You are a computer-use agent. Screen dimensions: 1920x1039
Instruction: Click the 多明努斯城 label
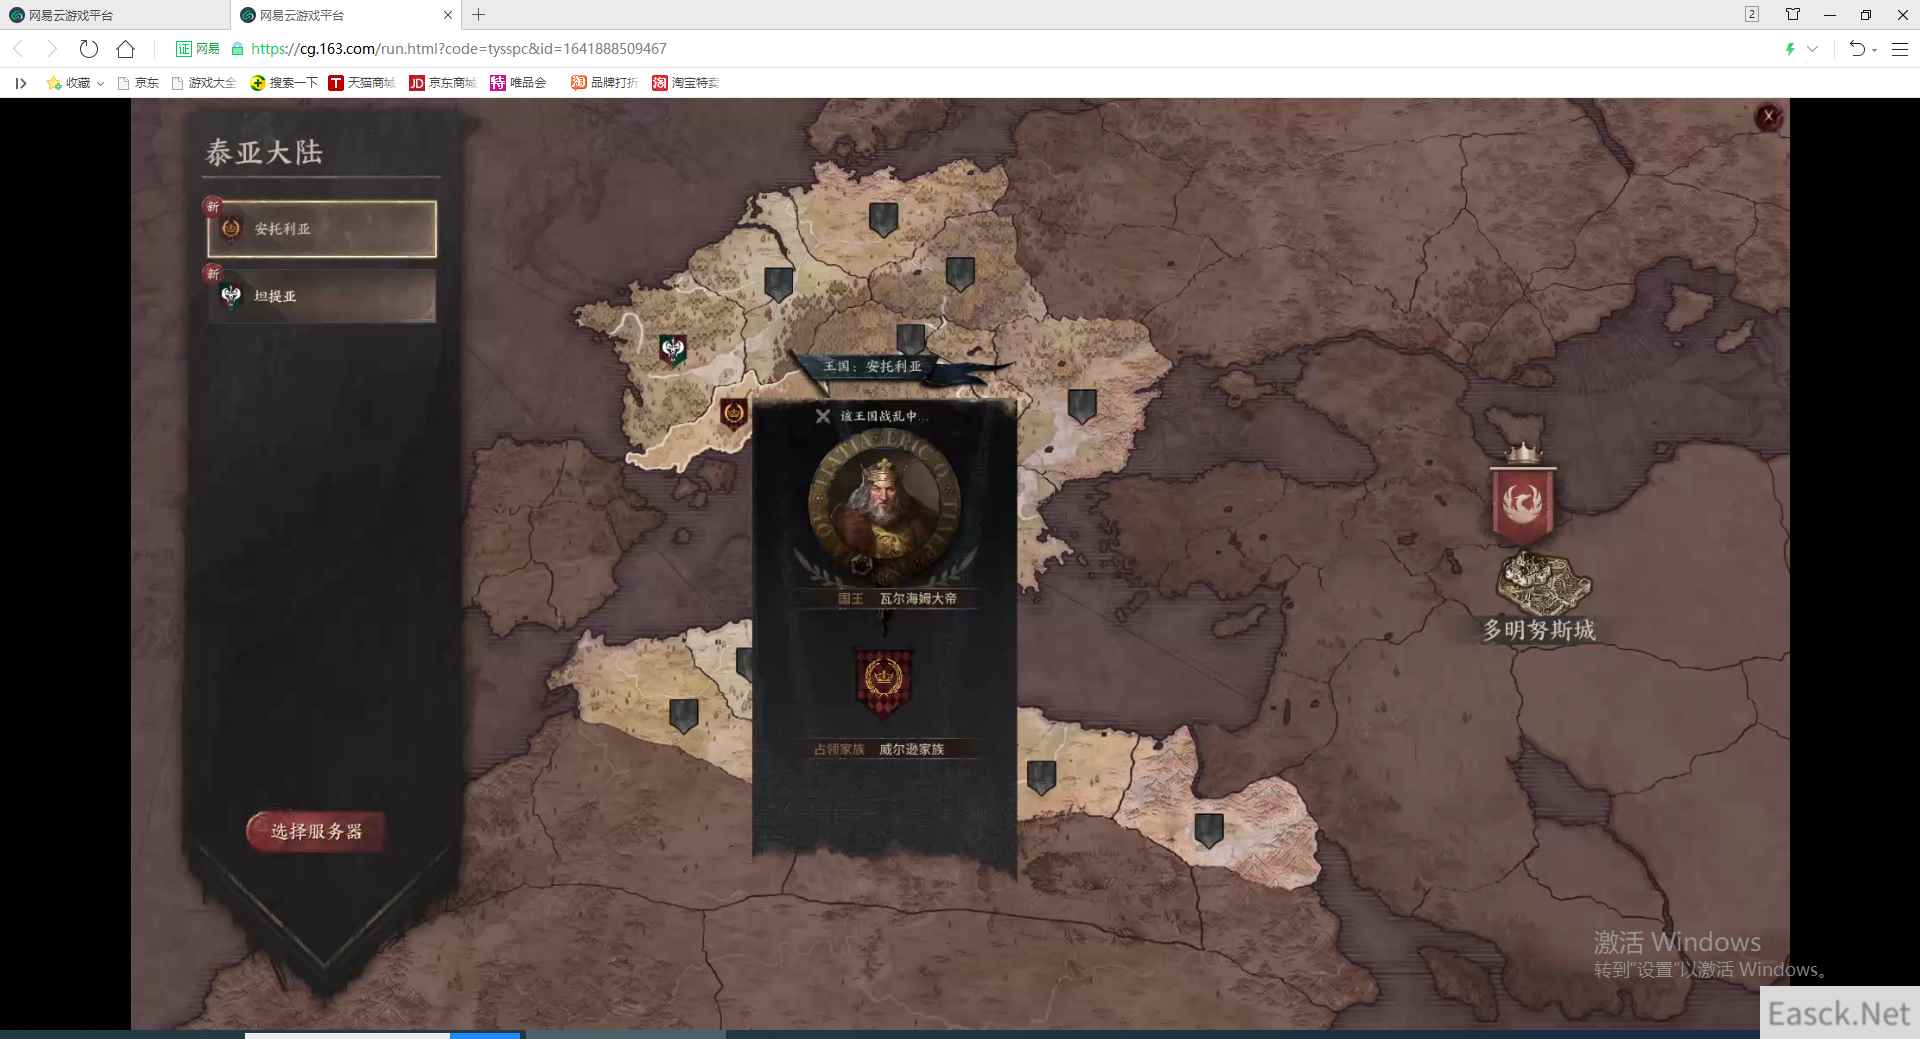tap(1539, 630)
